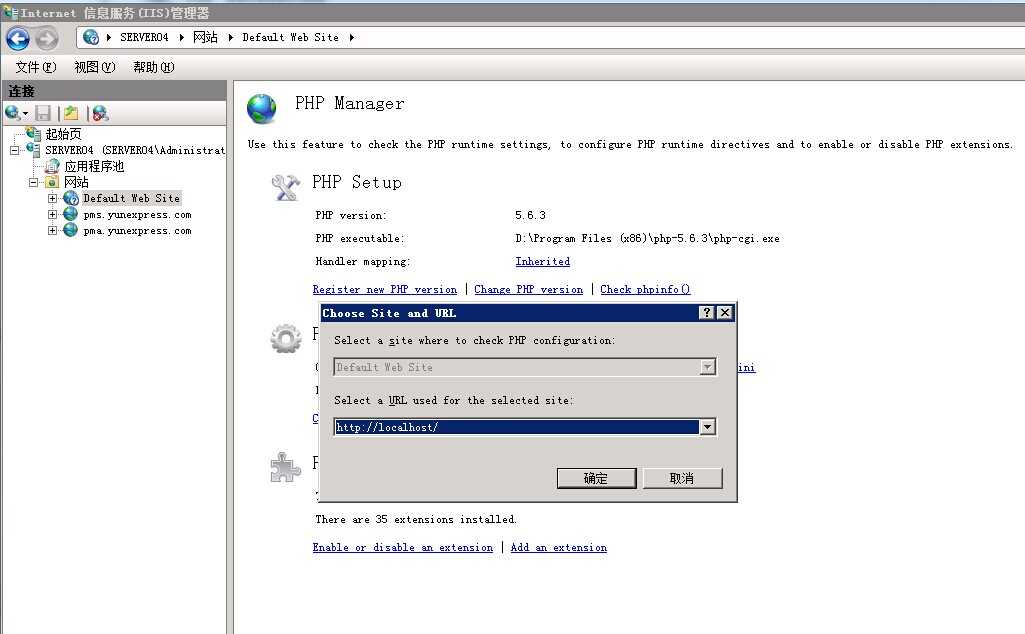Click the disabled Default Web Site combo box
1025x634 pixels.
tap(524, 367)
